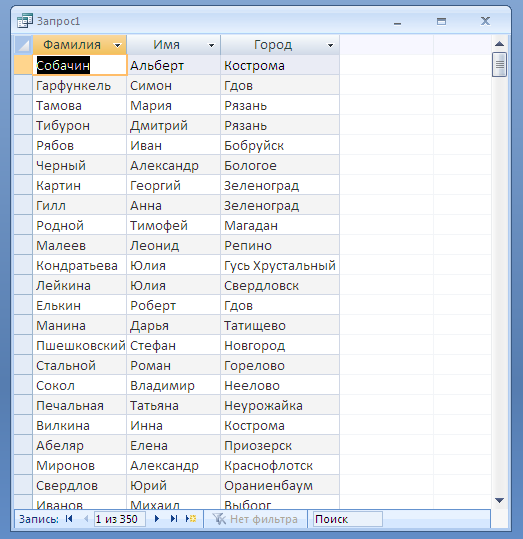Click the cell Неурожайка
The height and width of the screenshot is (539, 523).
point(280,405)
